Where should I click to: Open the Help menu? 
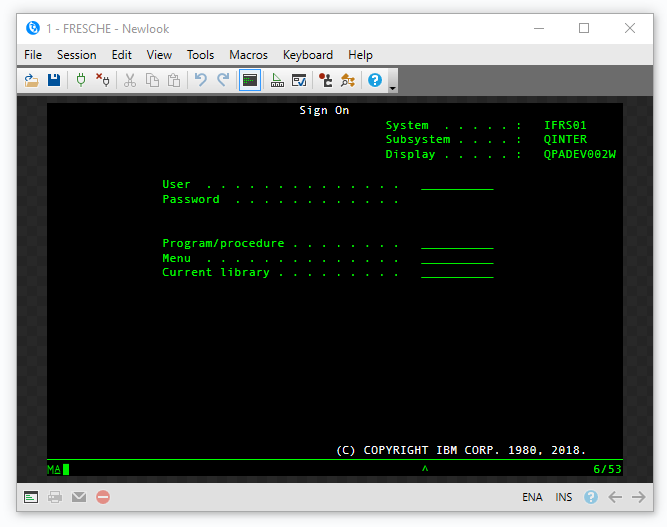click(360, 55)
